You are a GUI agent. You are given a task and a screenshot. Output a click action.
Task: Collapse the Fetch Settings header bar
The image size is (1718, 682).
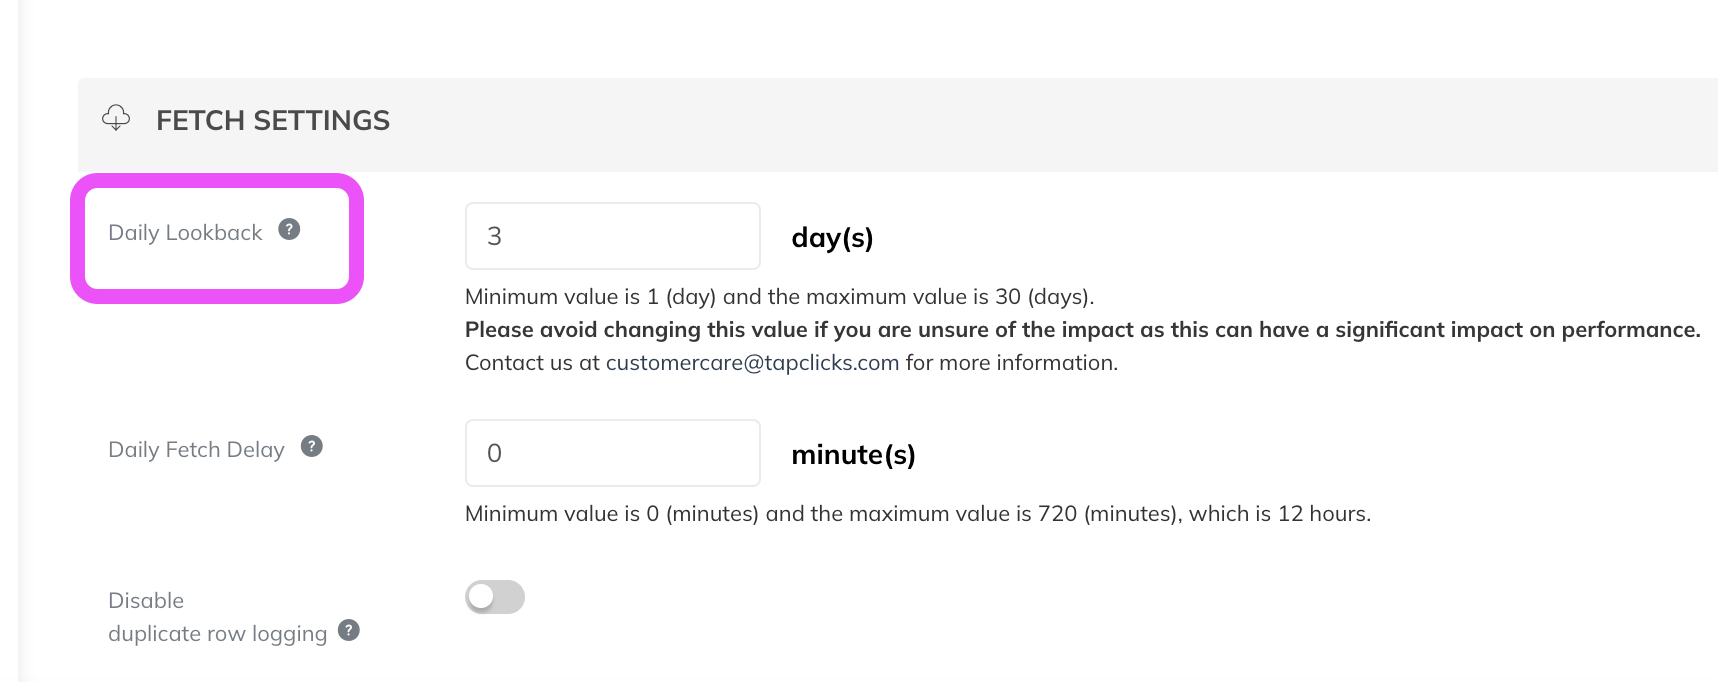click(x=898, y=125)
